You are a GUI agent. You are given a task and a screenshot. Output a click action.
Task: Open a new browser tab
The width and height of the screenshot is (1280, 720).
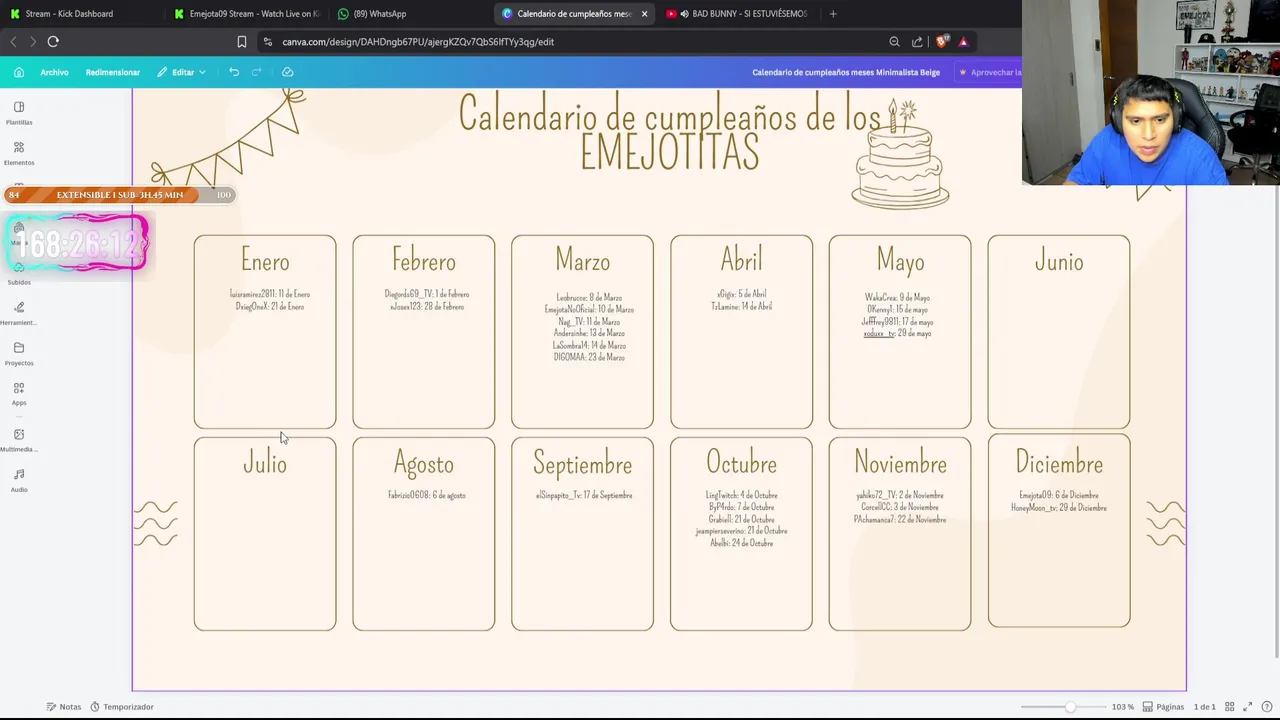tap(833, 14)
